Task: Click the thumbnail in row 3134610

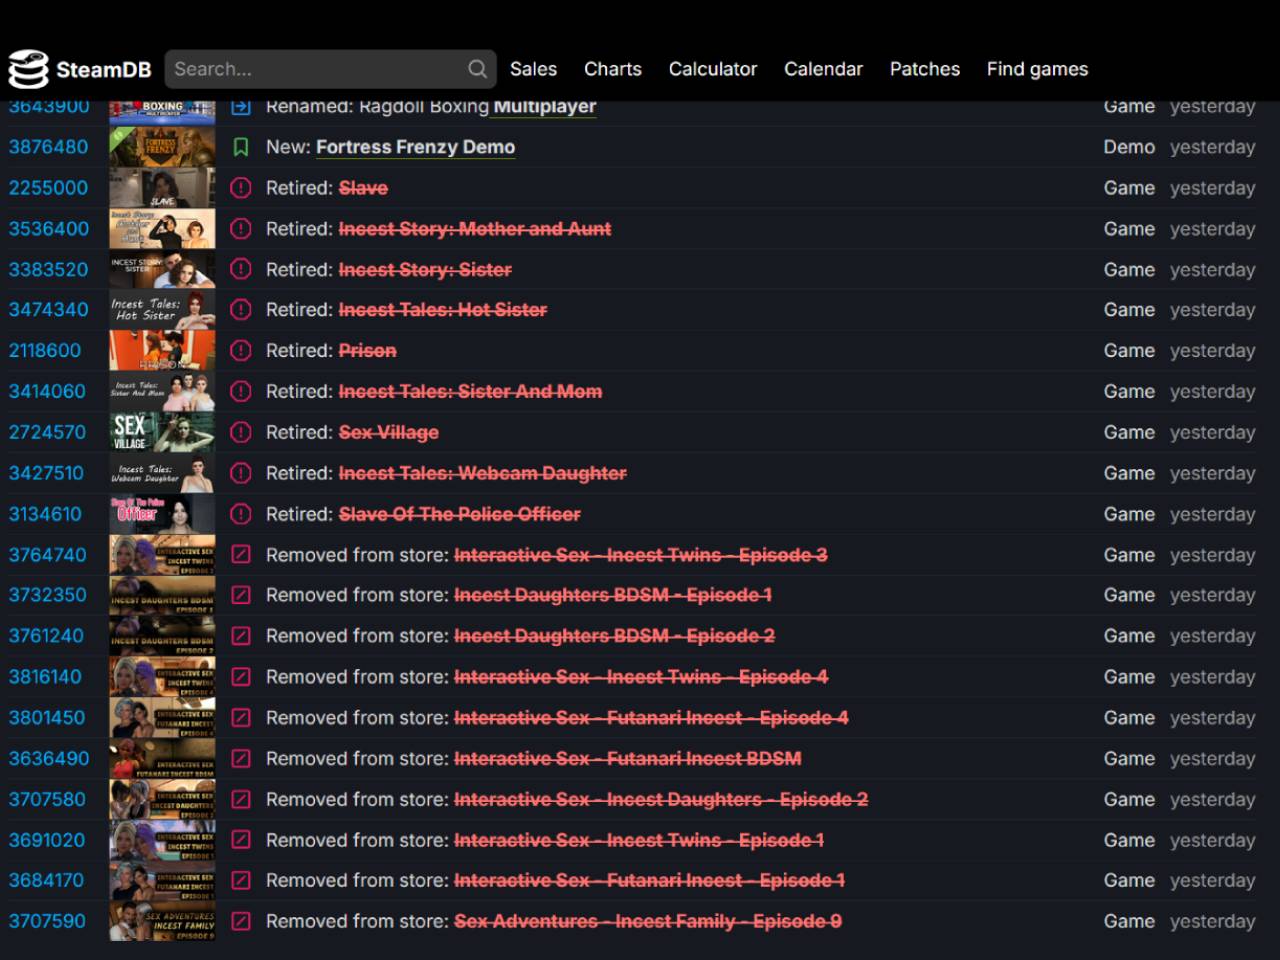Action: (x=162, y=514)
